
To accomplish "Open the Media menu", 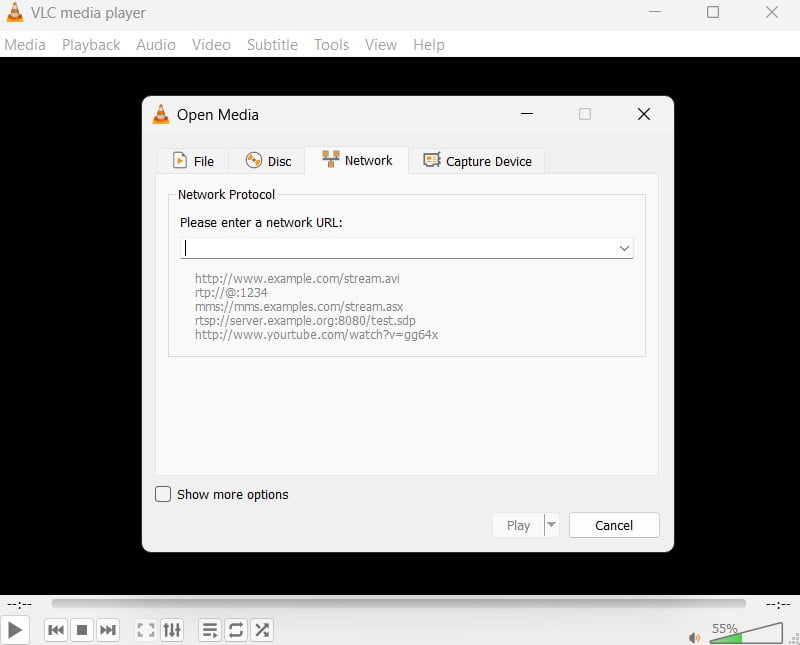I will click(25, 45).
